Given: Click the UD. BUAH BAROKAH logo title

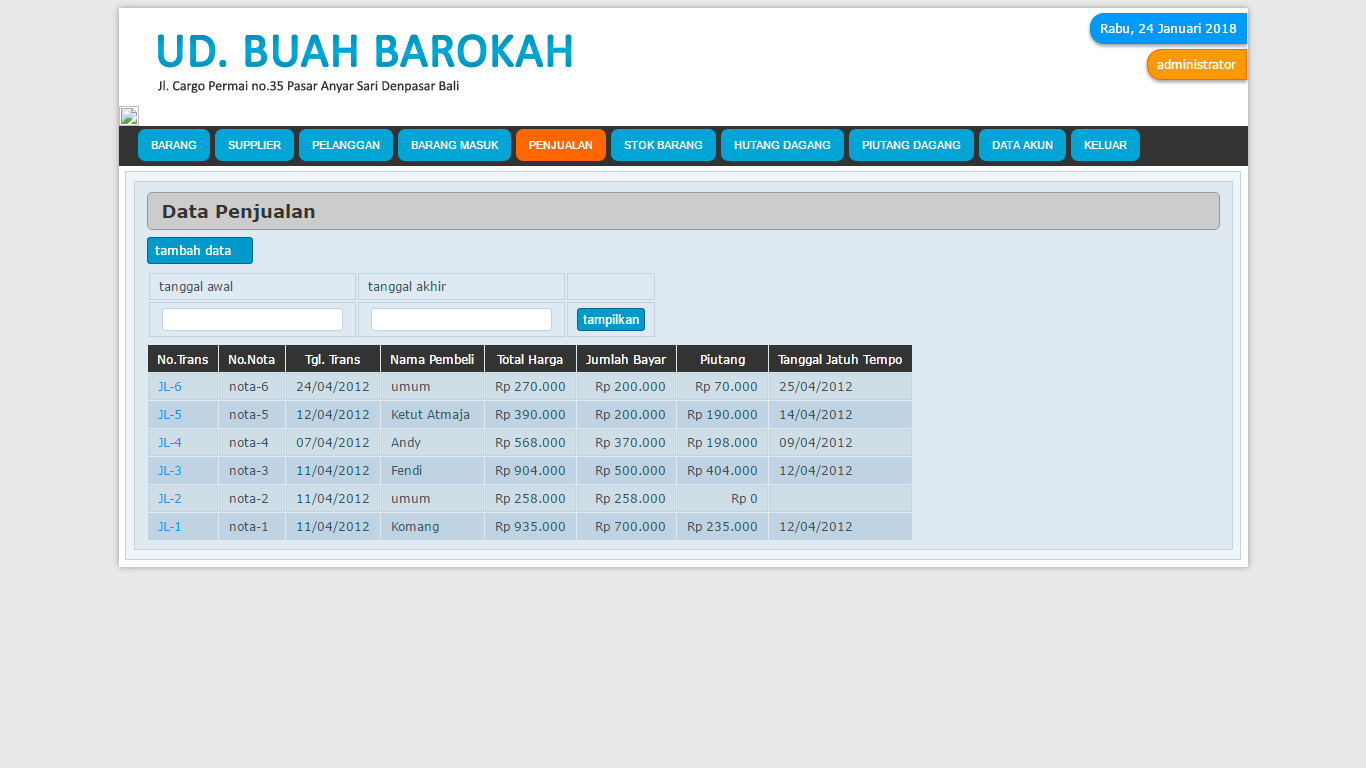Looking at the screenshot, I should tap(364, 52).
